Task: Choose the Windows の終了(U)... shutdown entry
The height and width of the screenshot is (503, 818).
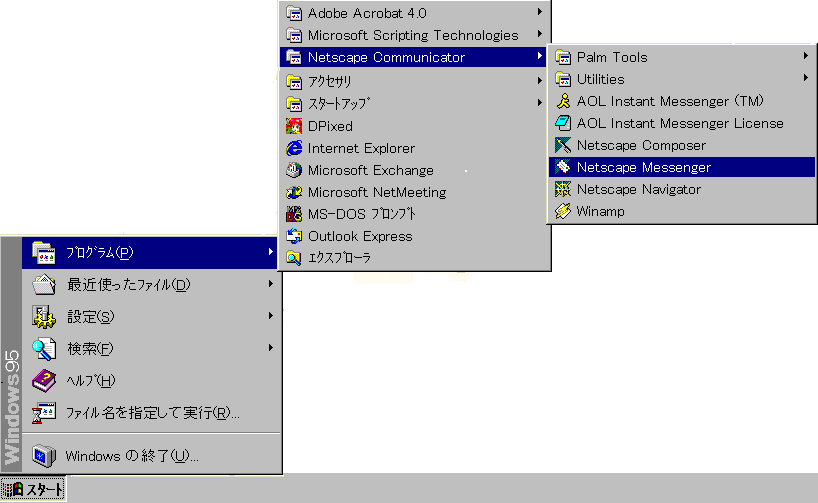Action: click(x=151, y=456)
